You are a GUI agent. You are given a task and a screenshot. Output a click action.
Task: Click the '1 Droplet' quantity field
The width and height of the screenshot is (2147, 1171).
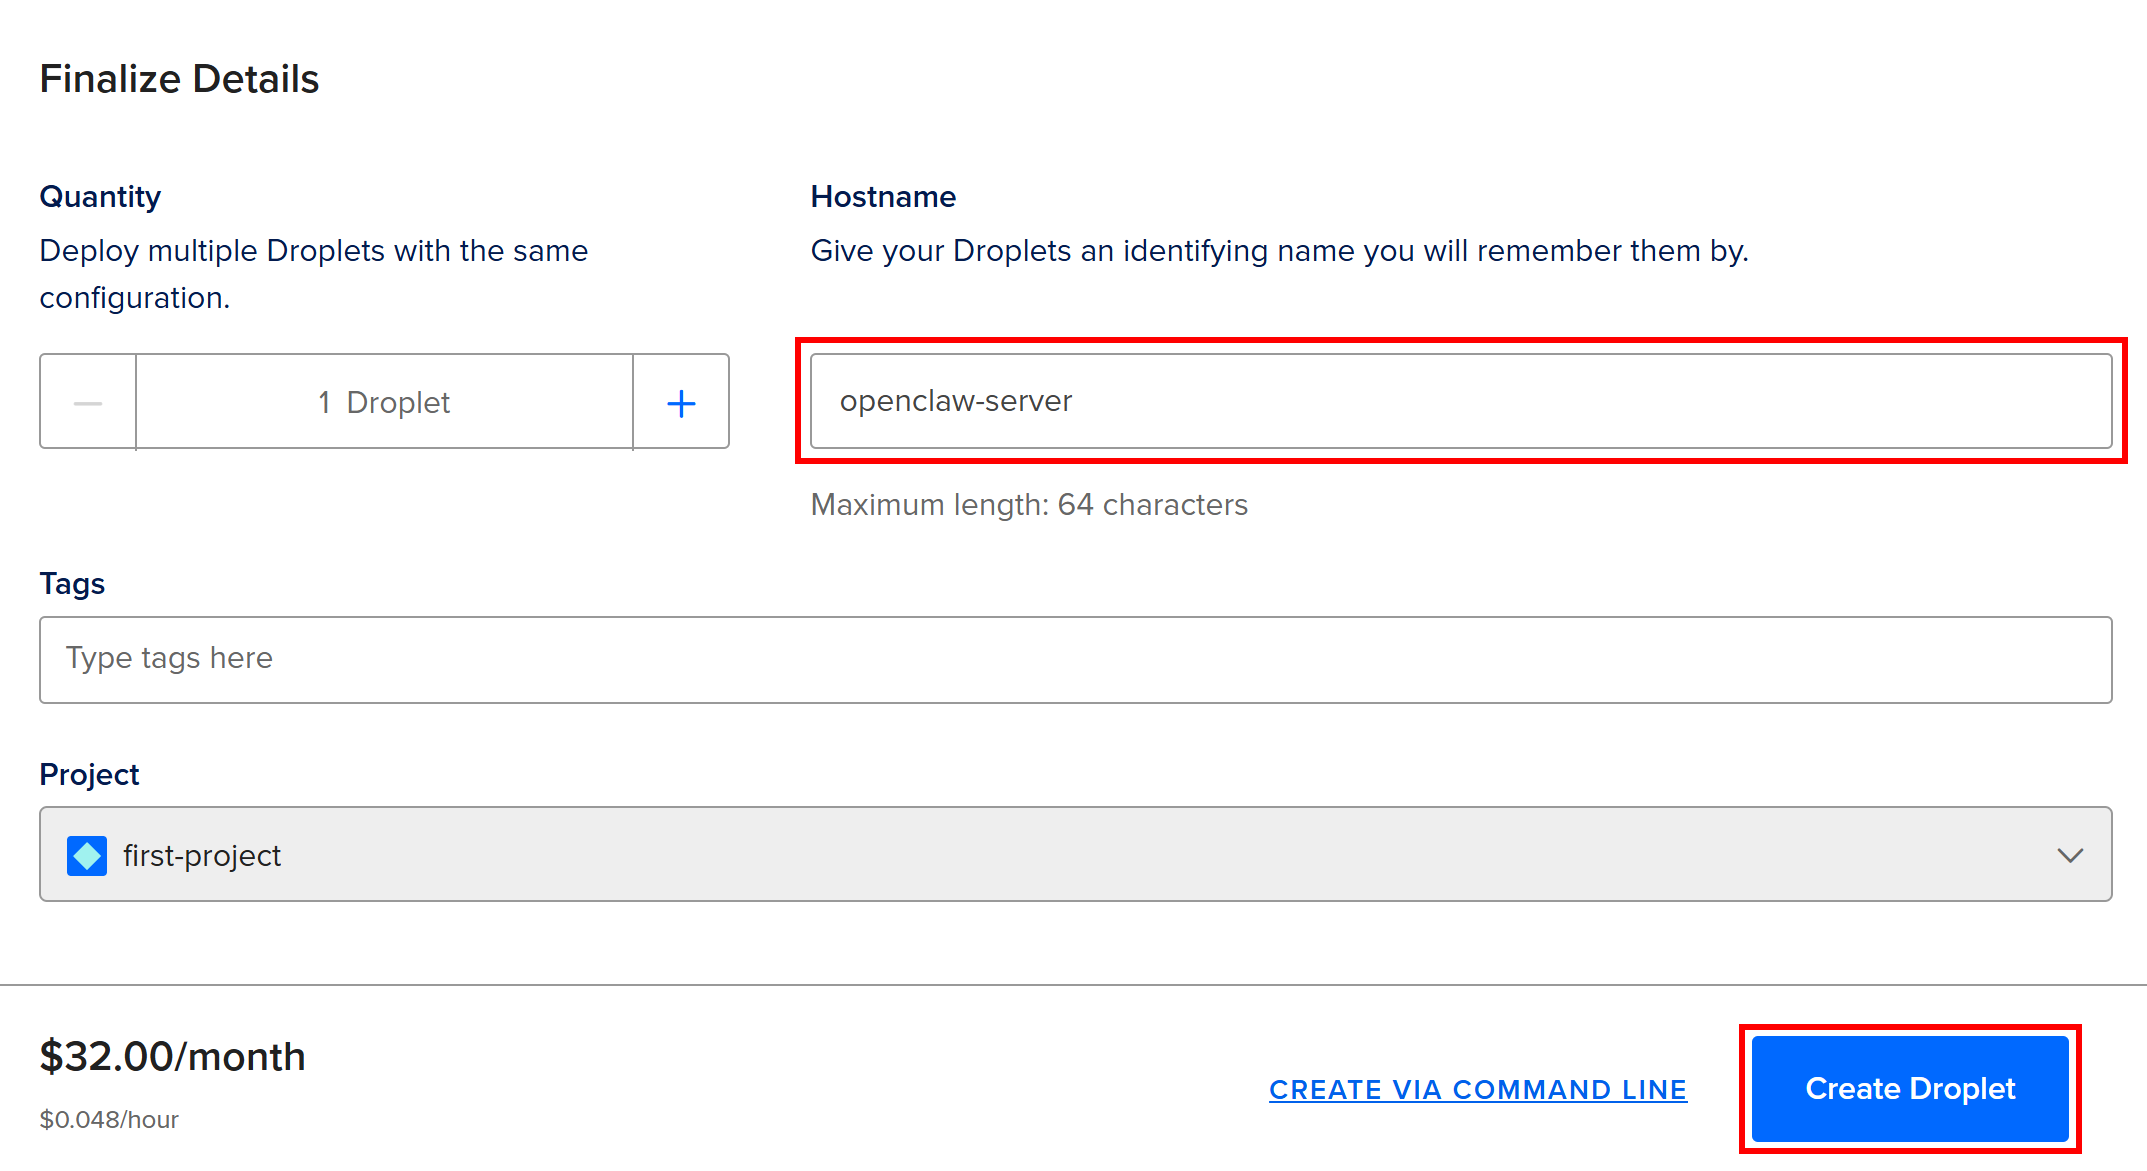(x=384, y=402)
